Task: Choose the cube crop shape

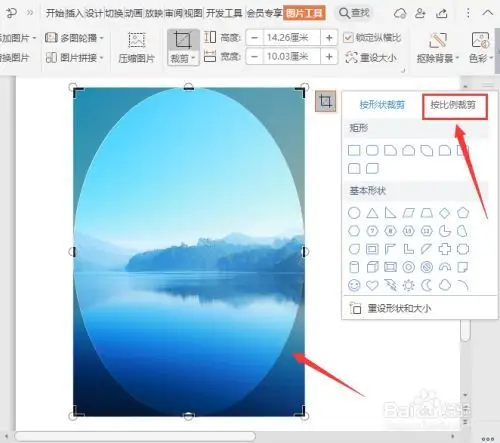Action: click(372, 267)
